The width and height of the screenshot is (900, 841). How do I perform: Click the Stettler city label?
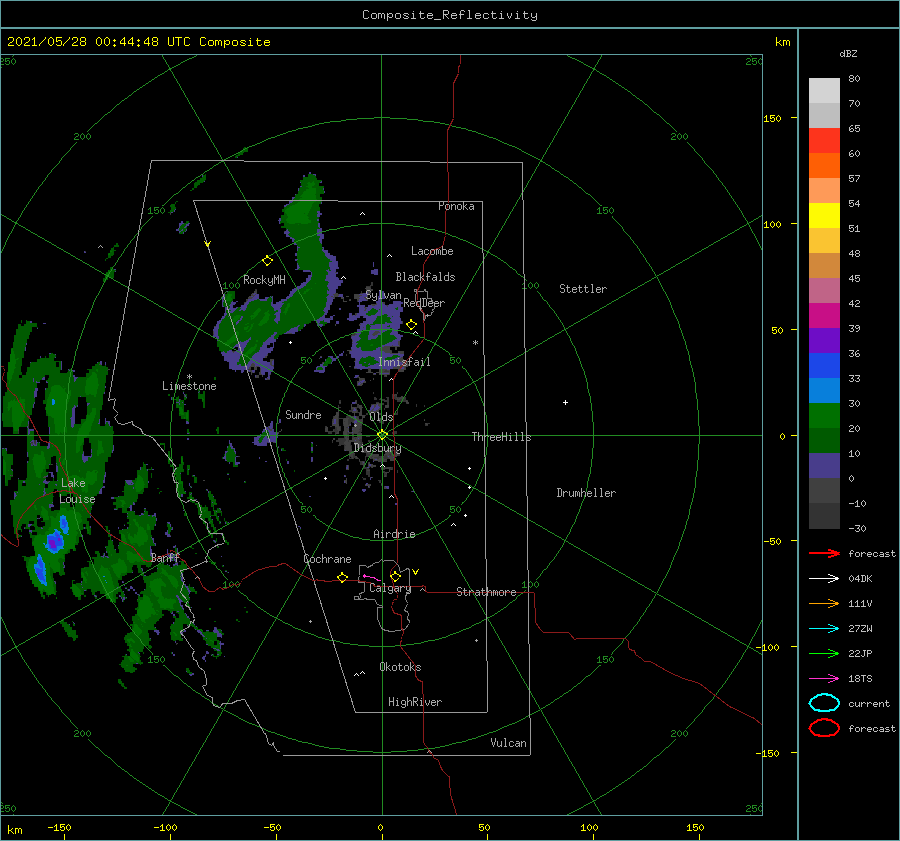point(583,289)
